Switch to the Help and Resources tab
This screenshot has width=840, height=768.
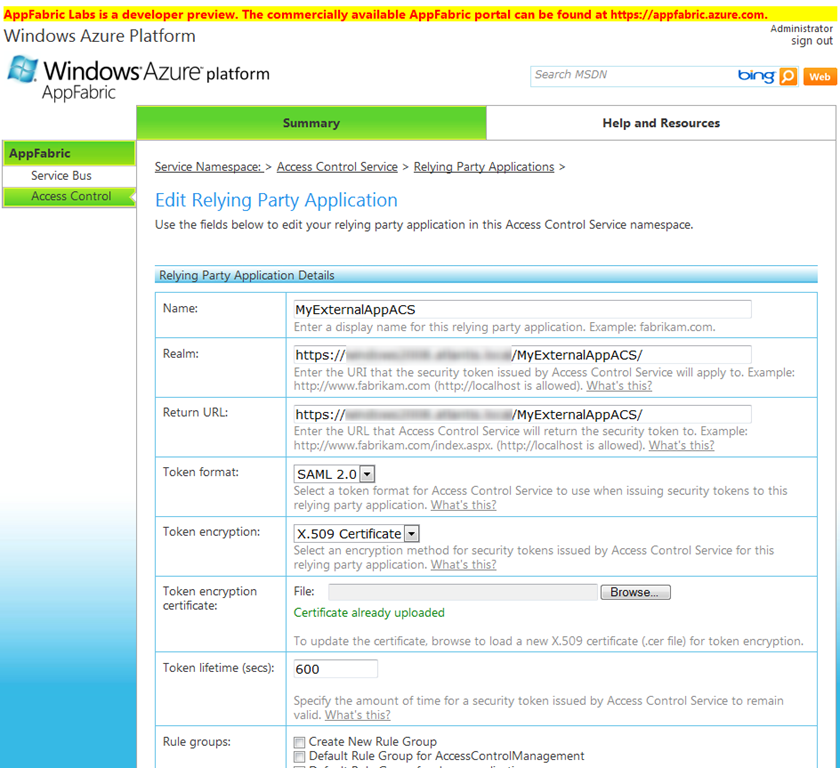point(660,122)
